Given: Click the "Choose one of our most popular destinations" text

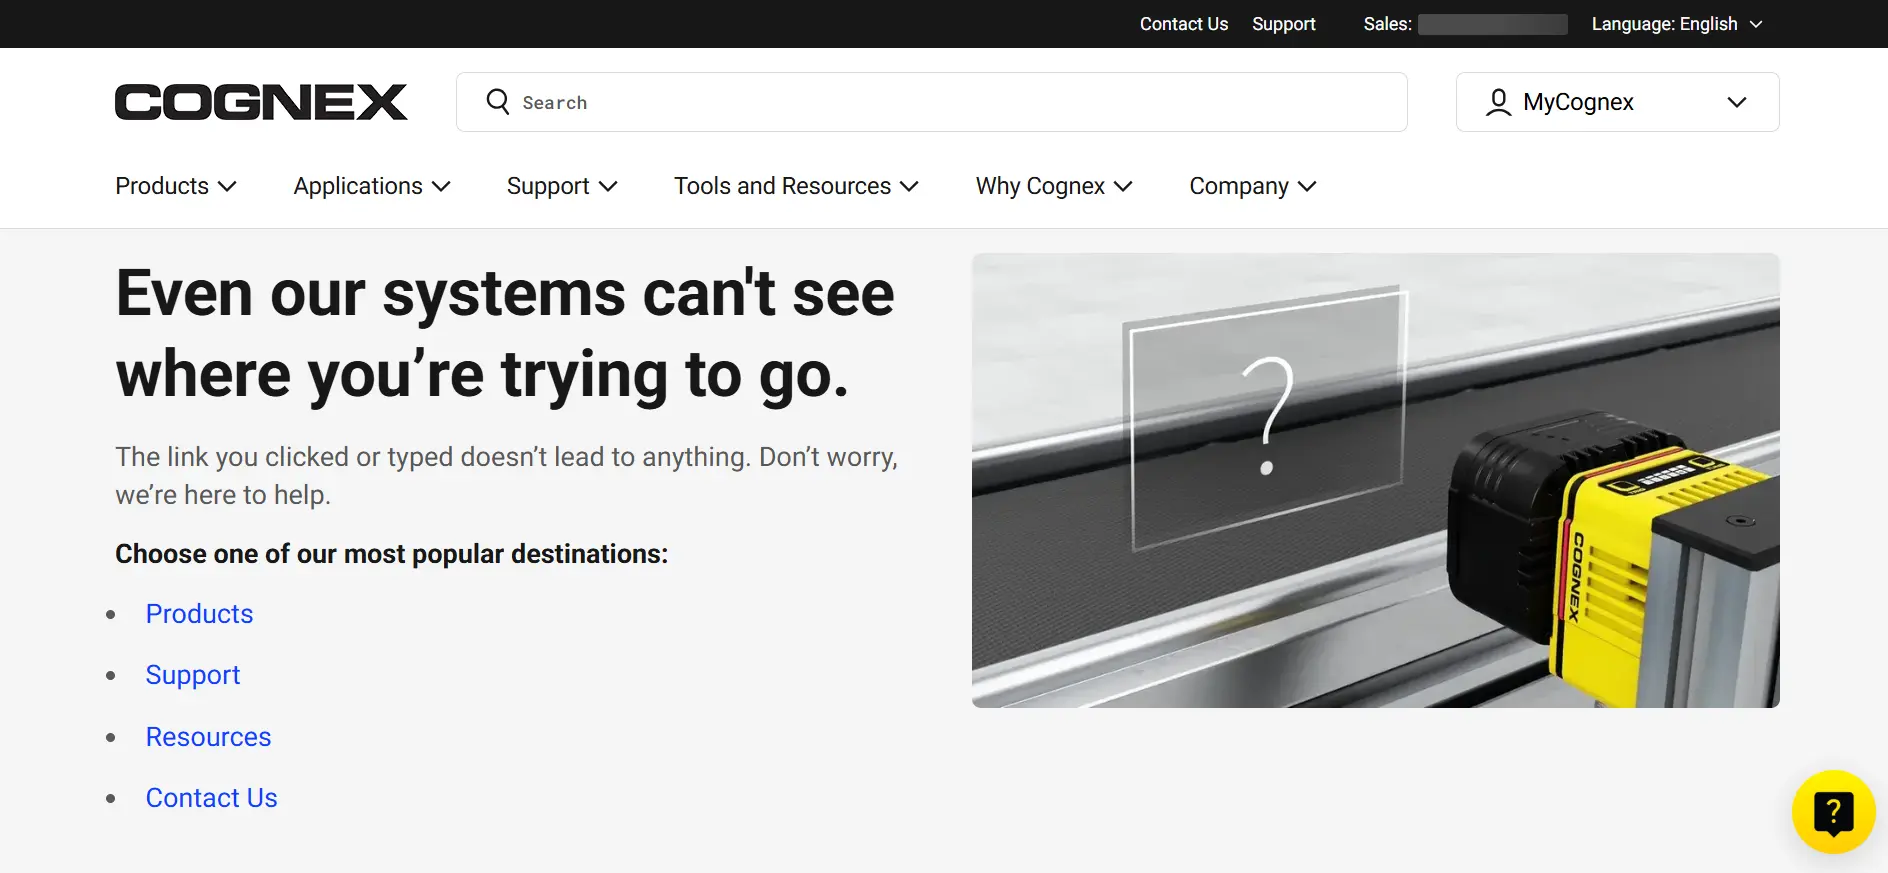Looking at the screenshot, I should point(392,554).
